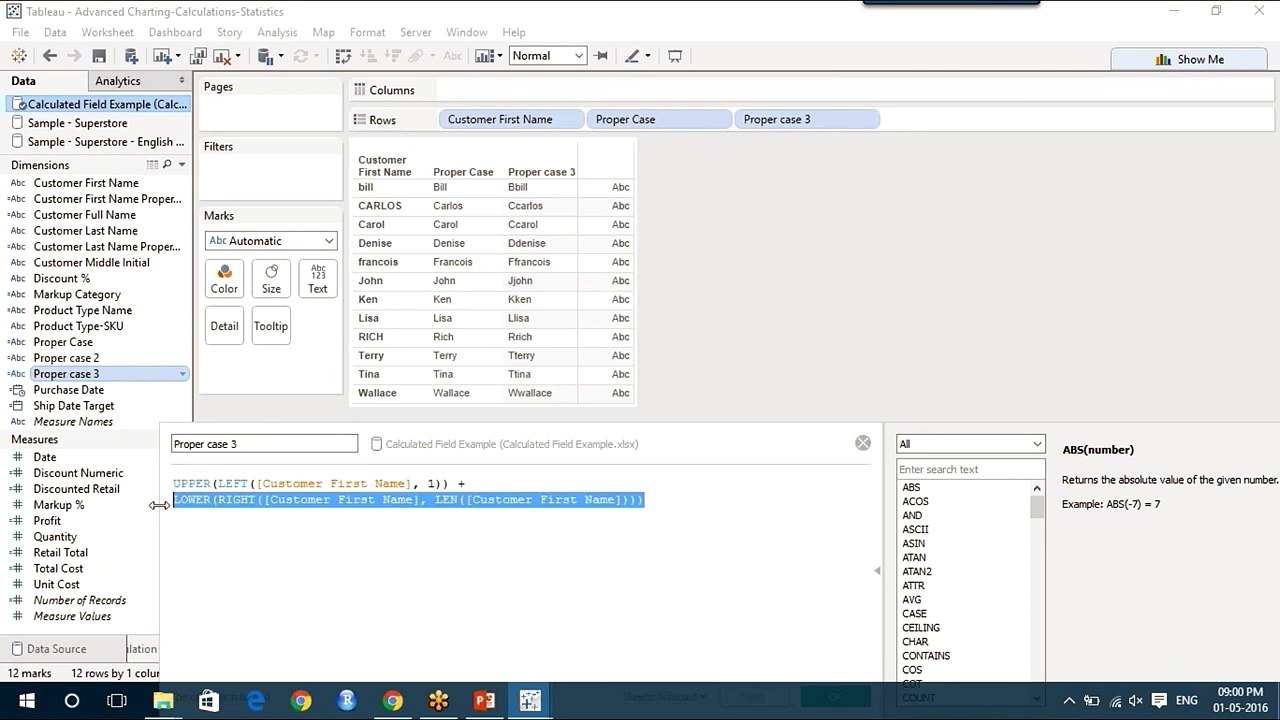This screenshot has width=1280, height=720.
Task: Click the Save disk icon
Action: 99,56
